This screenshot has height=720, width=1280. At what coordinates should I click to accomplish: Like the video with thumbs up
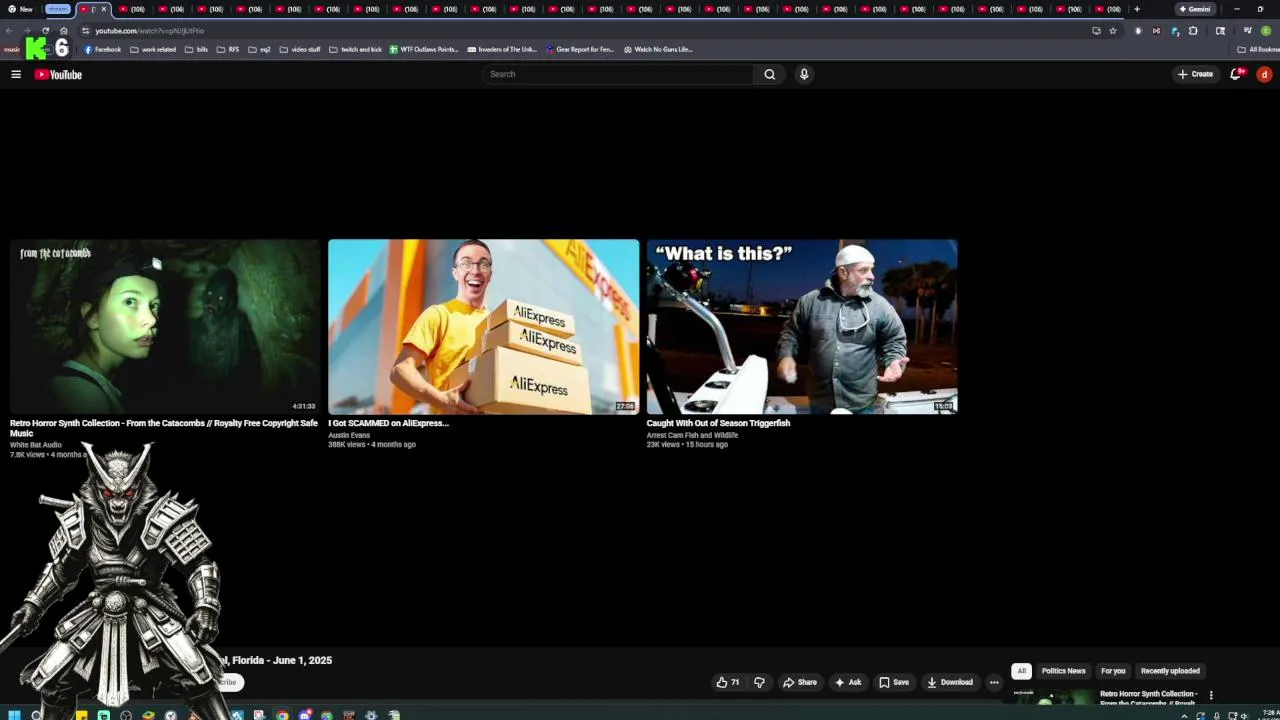coord(727,682)
